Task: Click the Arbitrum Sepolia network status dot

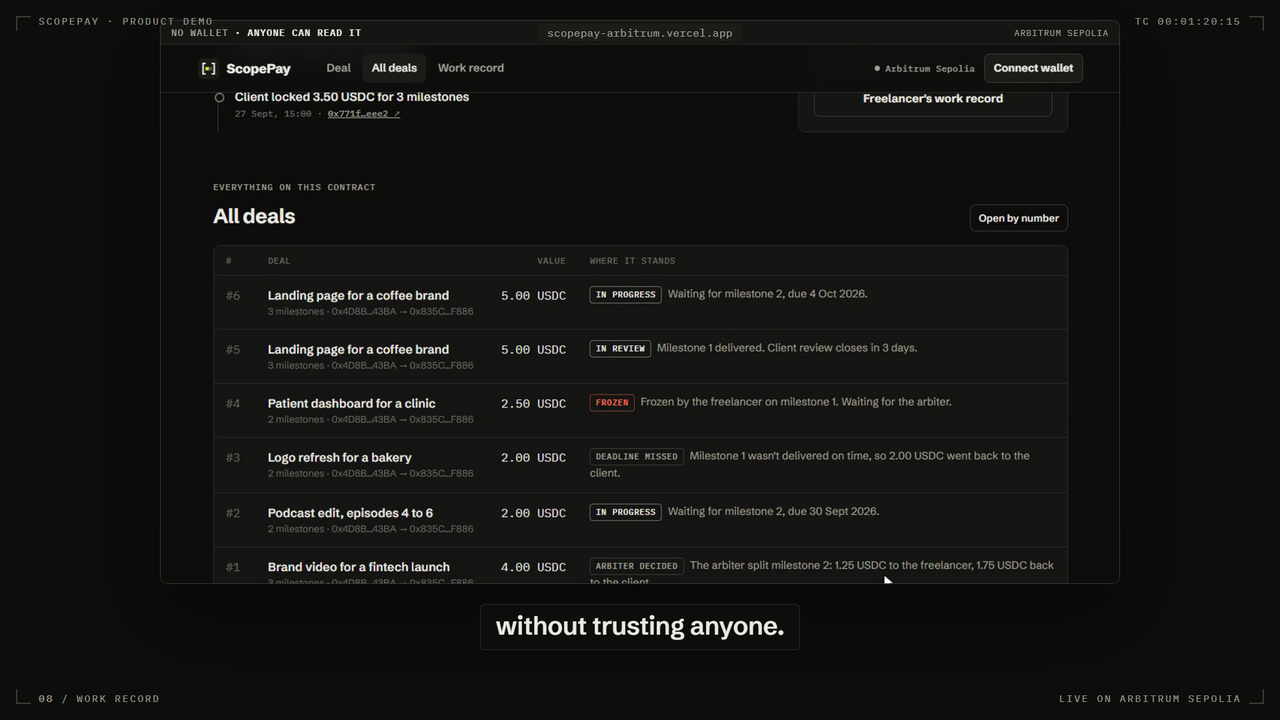Action: pyautogui.click(x=877, y=69)
